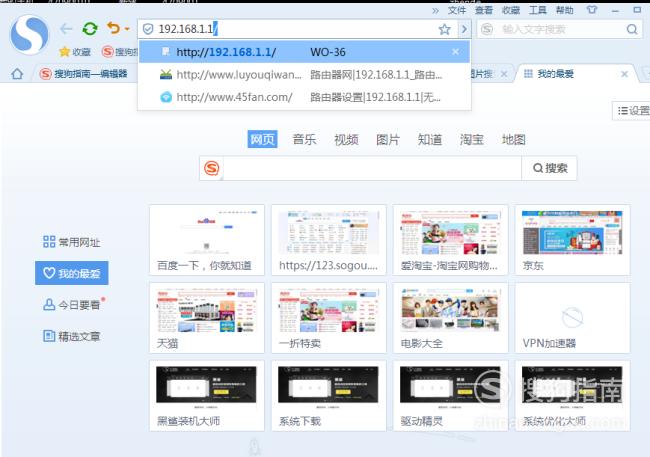Open the 系统下载 thumbnail
This screenshot has height=457, width=650.
[x=329, y=396]
